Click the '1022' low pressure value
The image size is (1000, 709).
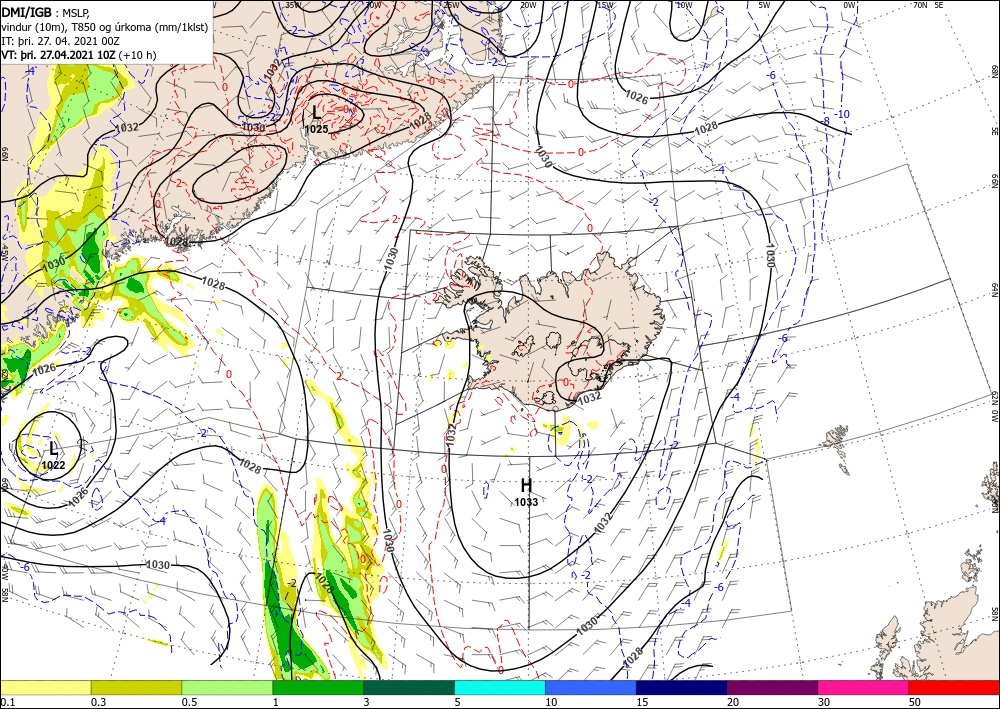53,465
